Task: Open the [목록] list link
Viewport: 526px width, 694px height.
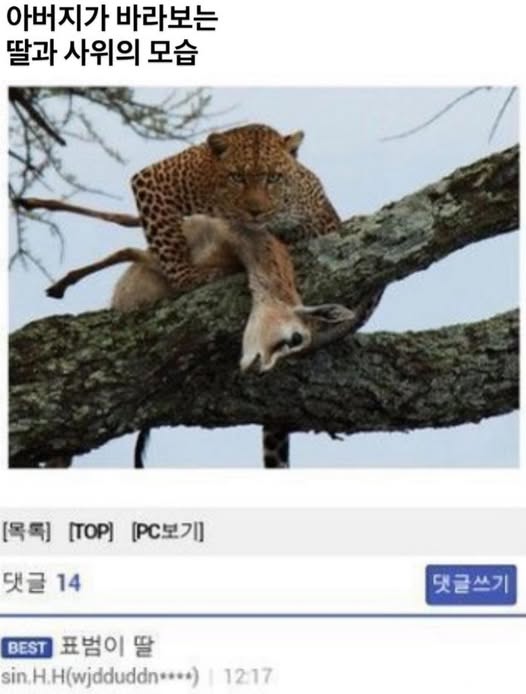Action: [26, 532]
